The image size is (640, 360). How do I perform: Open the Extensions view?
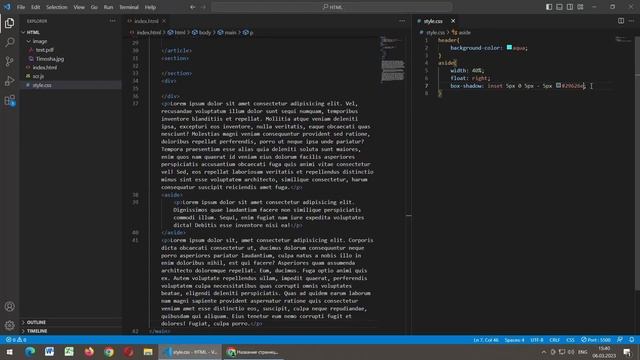pos(9,100)
